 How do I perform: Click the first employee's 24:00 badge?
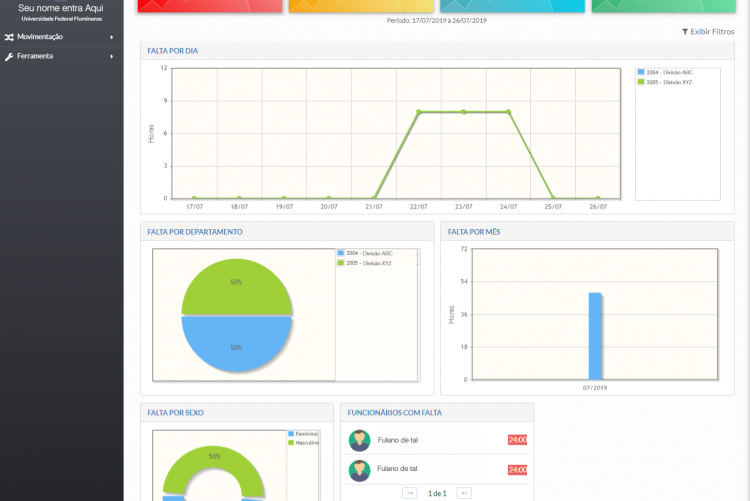tap(517, 440)
